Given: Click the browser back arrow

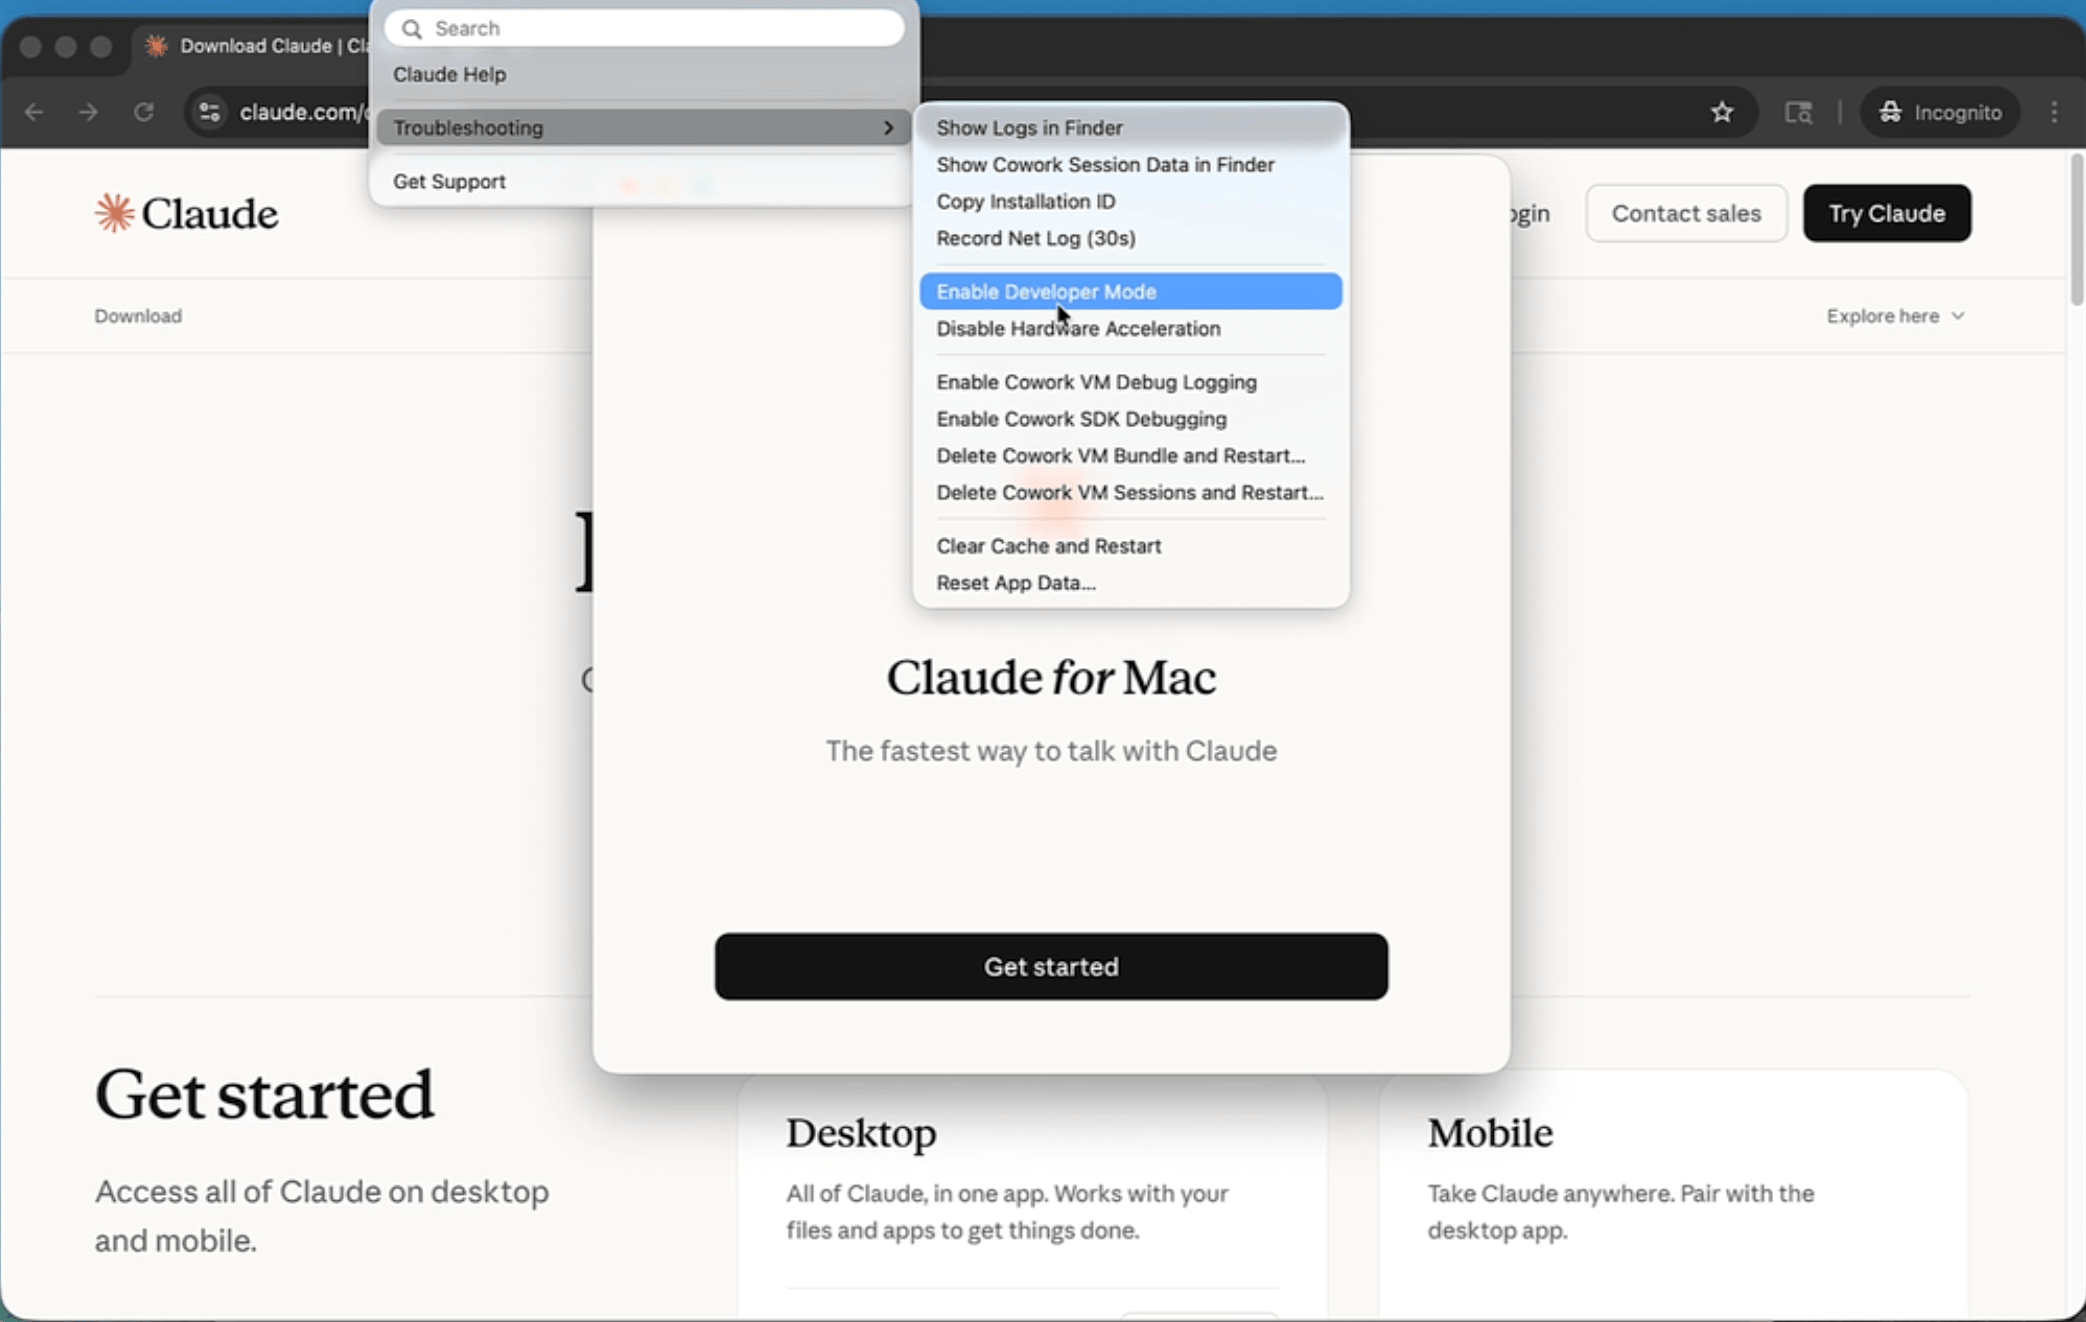Looking at the screenshot, I should click(x=34, y=112).
